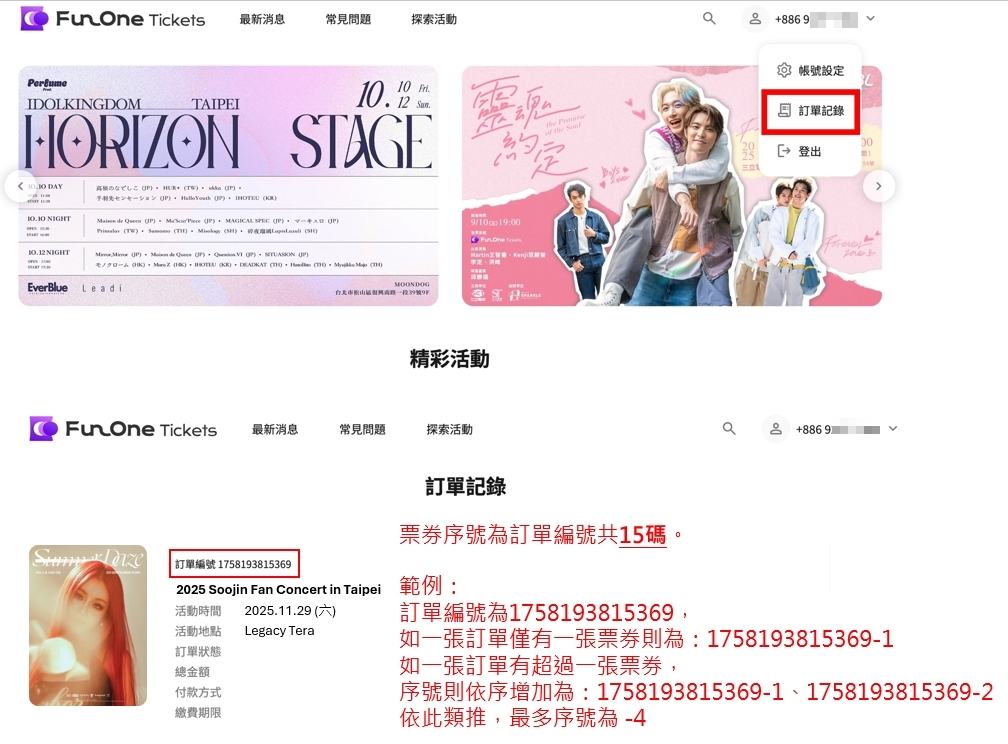Select 訂單記錄 from the account menu
1008x744 pixels.
[x=821, y=111]
